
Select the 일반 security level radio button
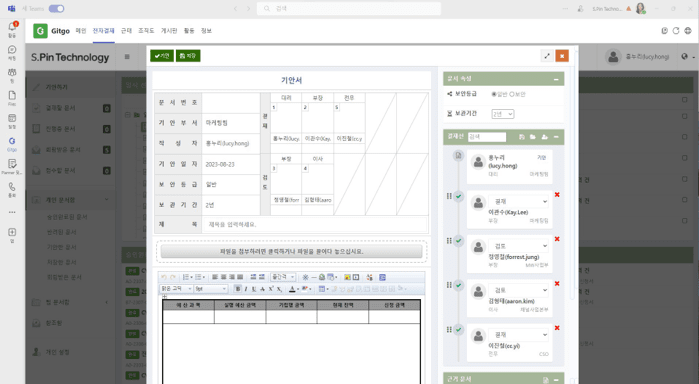click(494, 94)
